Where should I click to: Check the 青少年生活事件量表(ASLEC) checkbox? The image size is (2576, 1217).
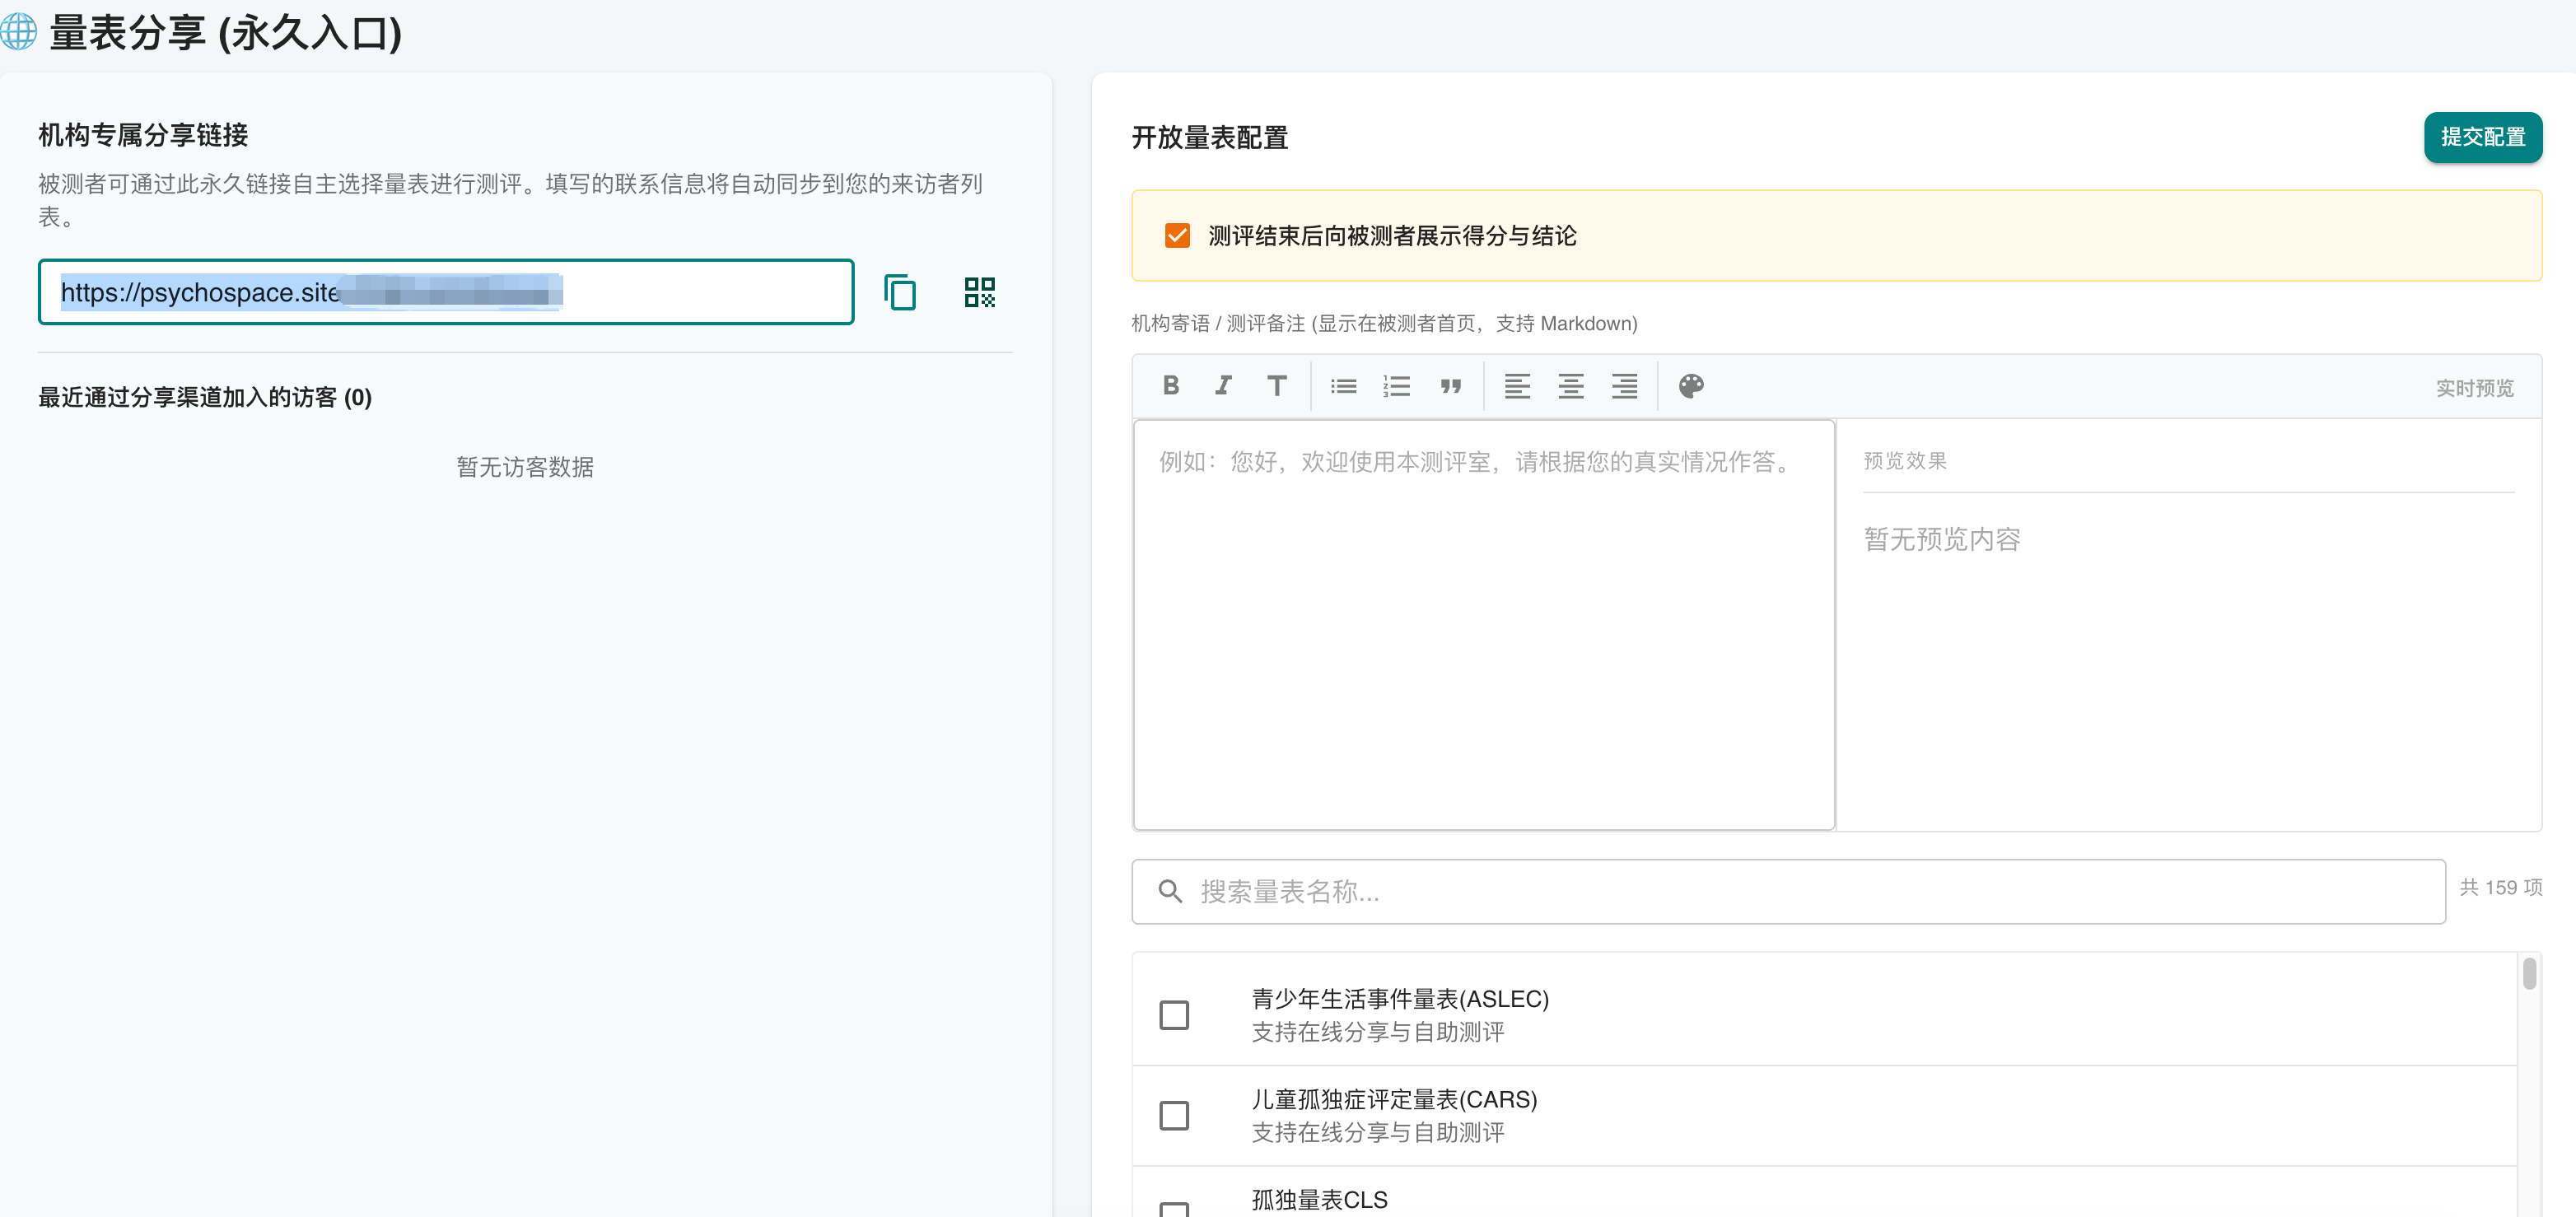[x=1174, y=1015]
